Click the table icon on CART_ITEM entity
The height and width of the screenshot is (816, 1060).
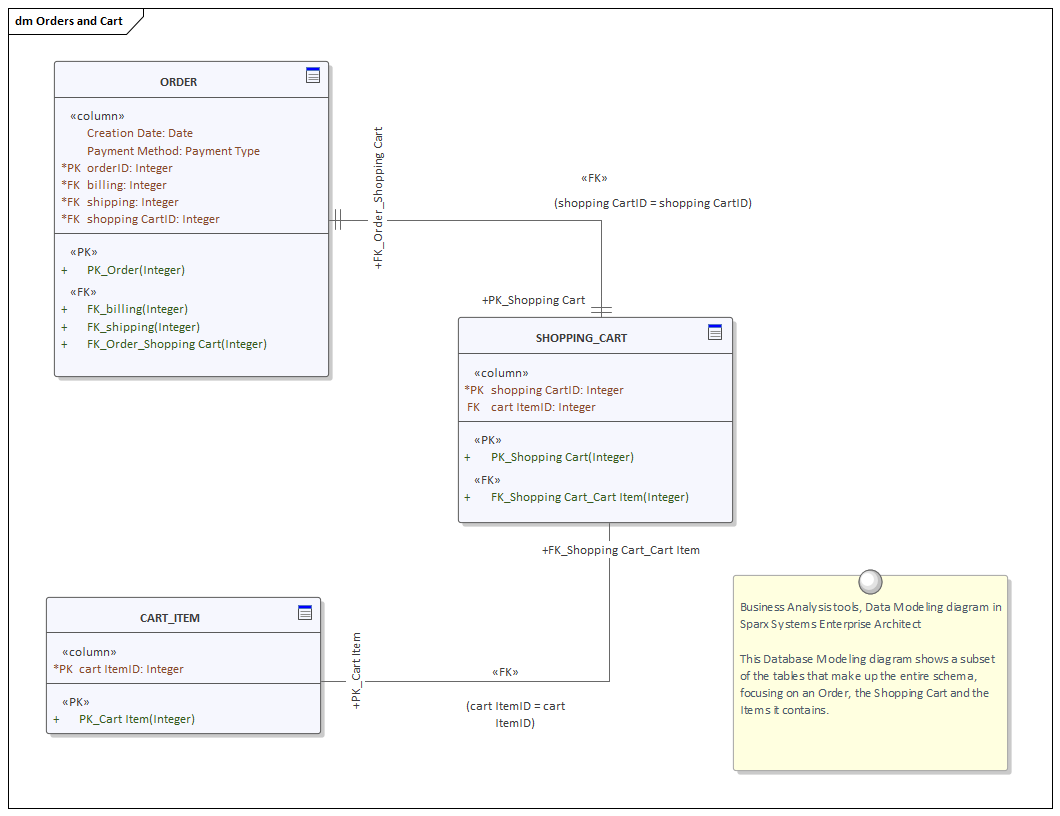(x=305, y=611)
